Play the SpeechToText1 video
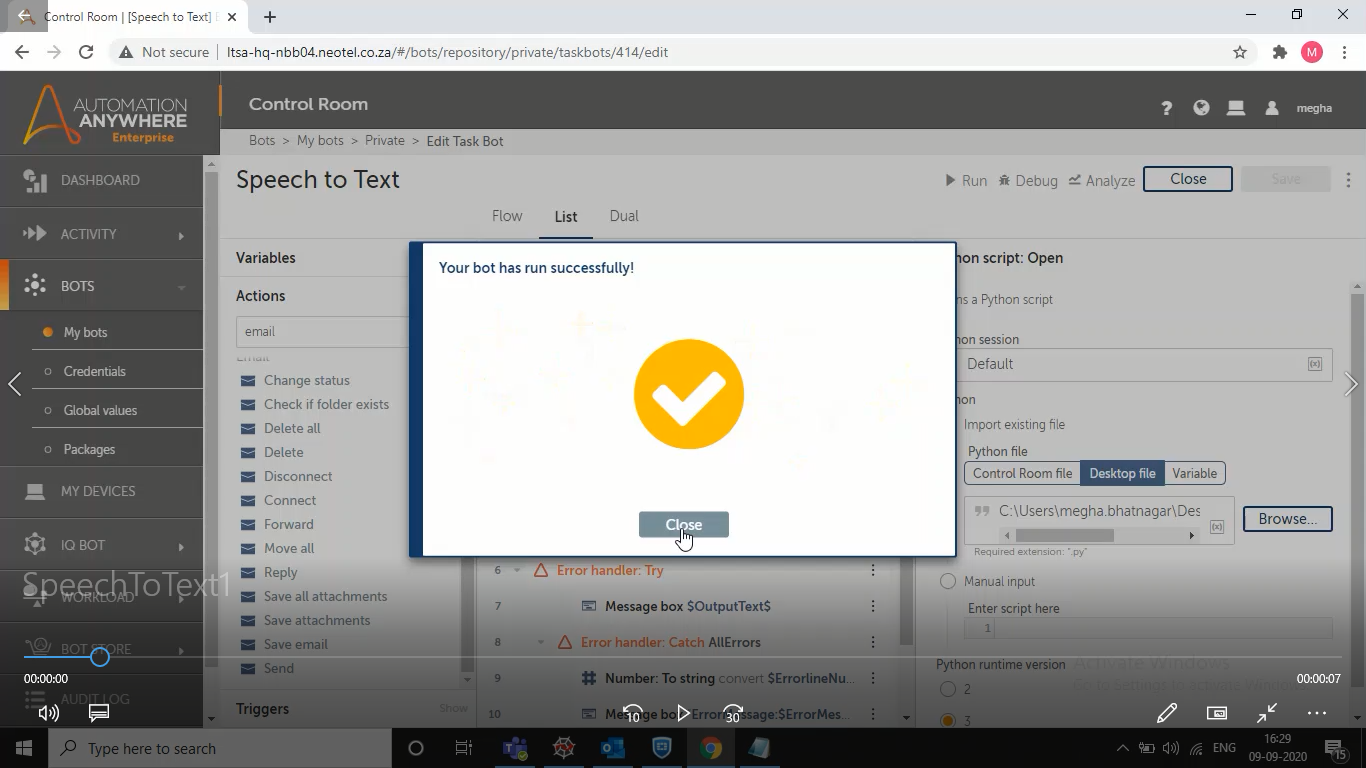 coord(683,713)
